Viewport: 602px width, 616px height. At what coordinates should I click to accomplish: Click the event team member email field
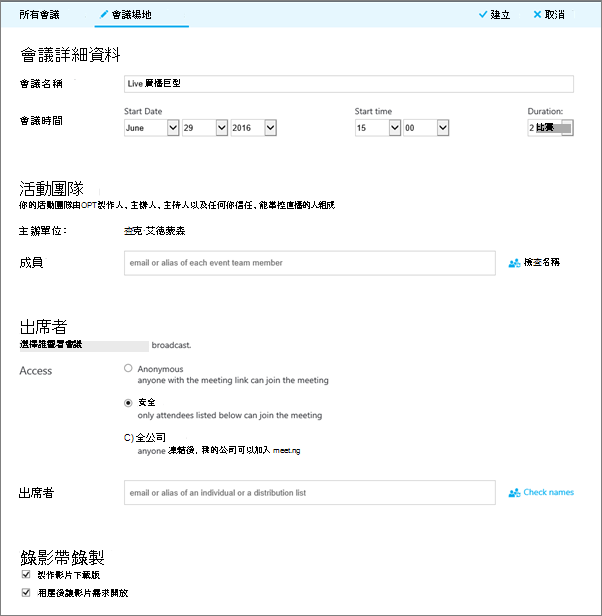[310, 263]
